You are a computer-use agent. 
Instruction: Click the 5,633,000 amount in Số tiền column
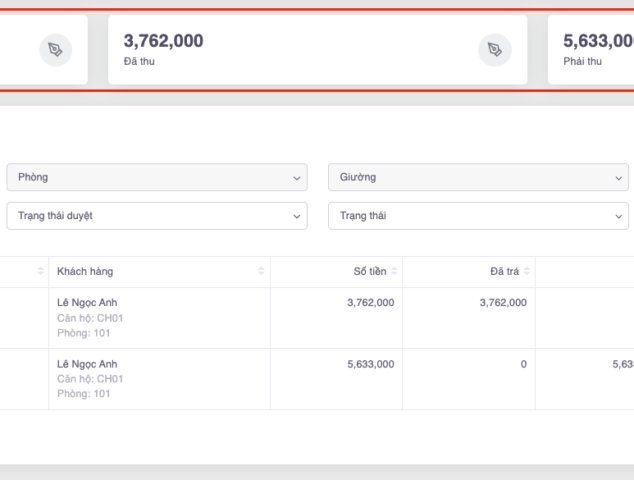click(370, 364)
